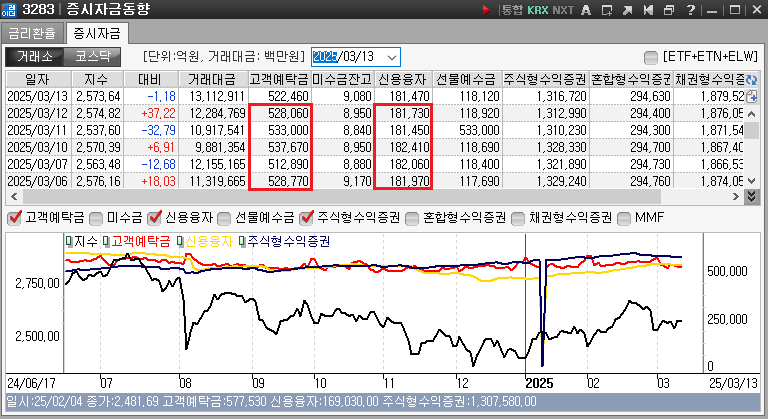Image resolution: width=768 pixels, height=419 pixels.
Task: Click the 거래대금 column header
Action: [212, 79]
